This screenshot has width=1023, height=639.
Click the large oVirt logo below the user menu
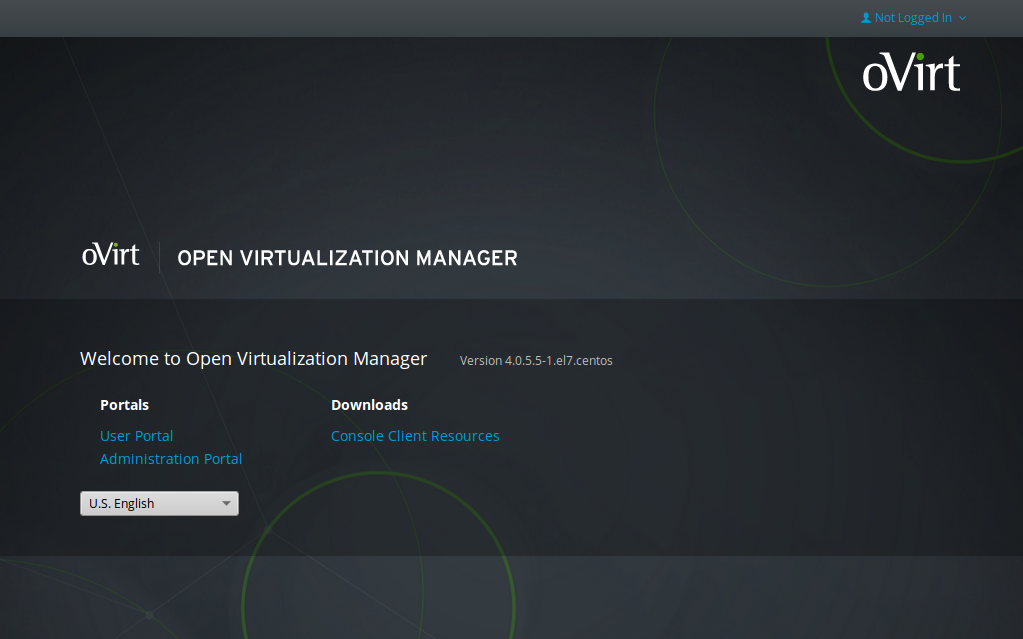pyautogui.click(x=911, y=72)
